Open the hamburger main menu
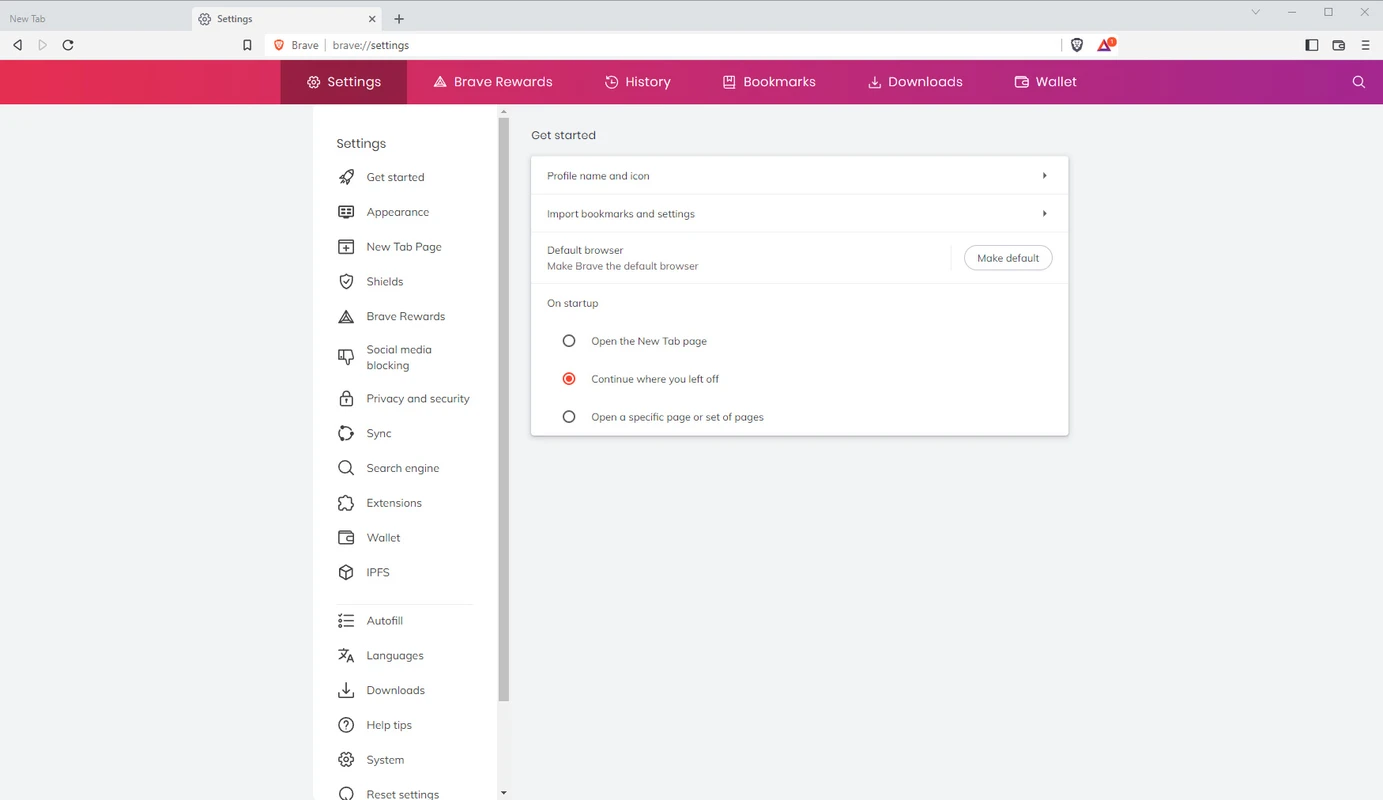 tap(1366, 45)
